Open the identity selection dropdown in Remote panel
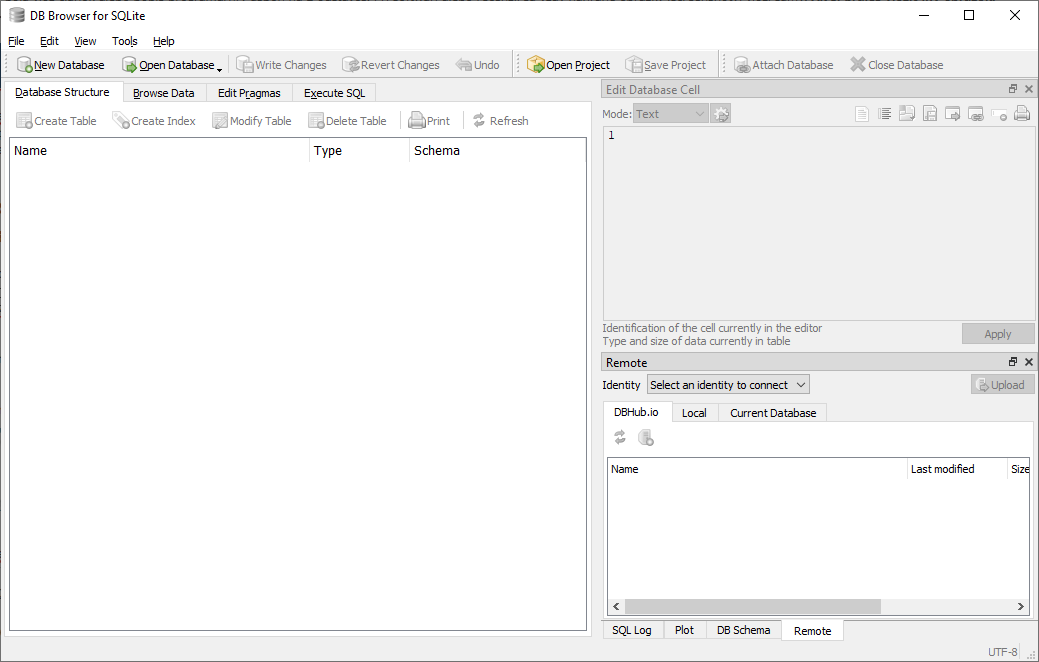The image size is (1039, 662). pos(728,384)
